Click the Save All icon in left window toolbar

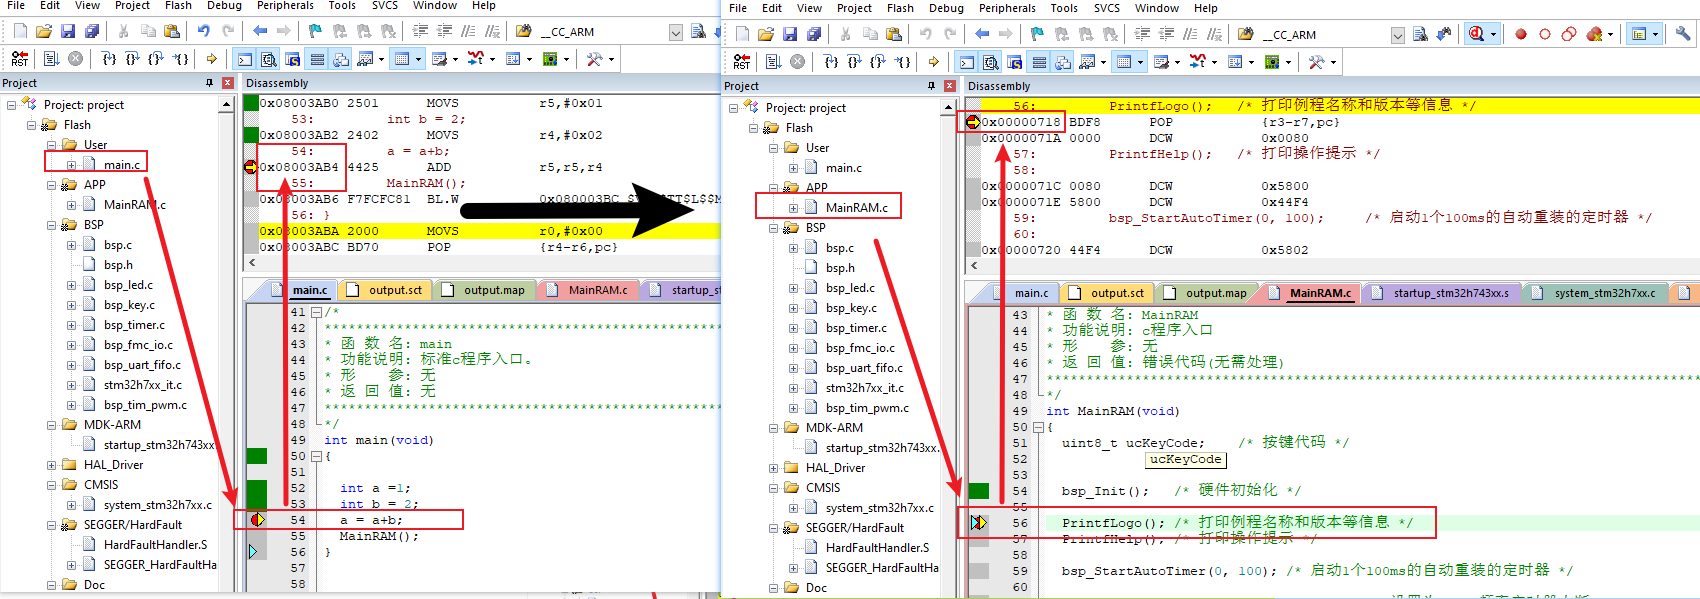pyautogui.click(x=92, y=31)
